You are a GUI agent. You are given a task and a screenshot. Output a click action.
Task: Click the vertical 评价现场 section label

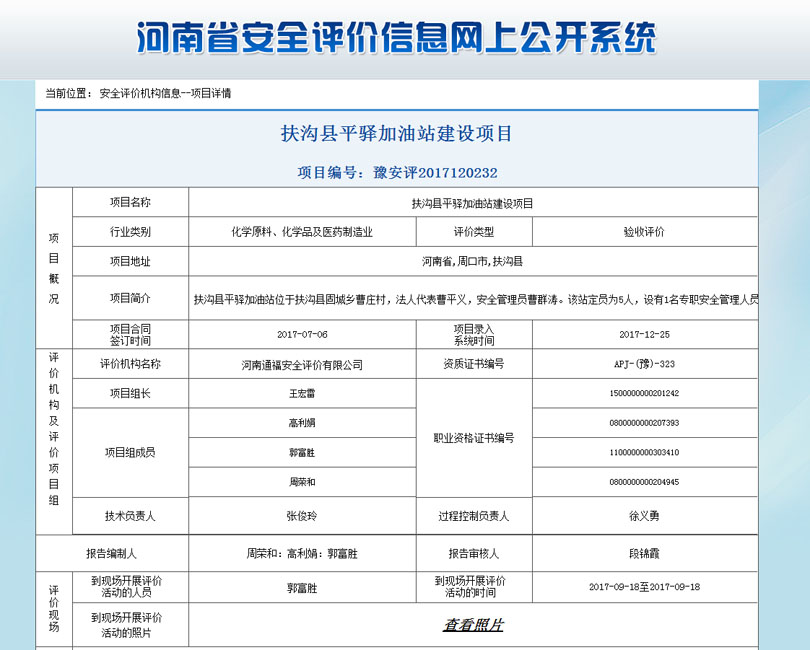[x=54, y=609]
